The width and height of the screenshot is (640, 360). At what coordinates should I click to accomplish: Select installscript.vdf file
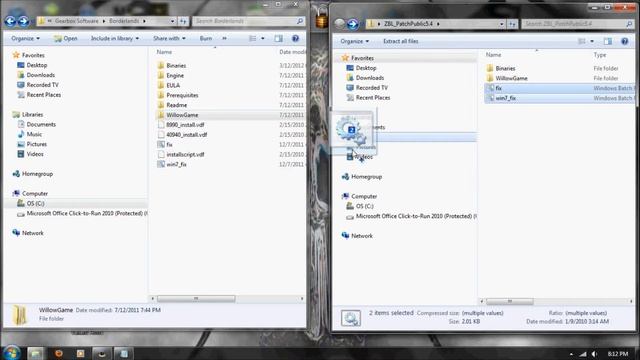coord(185,154)
